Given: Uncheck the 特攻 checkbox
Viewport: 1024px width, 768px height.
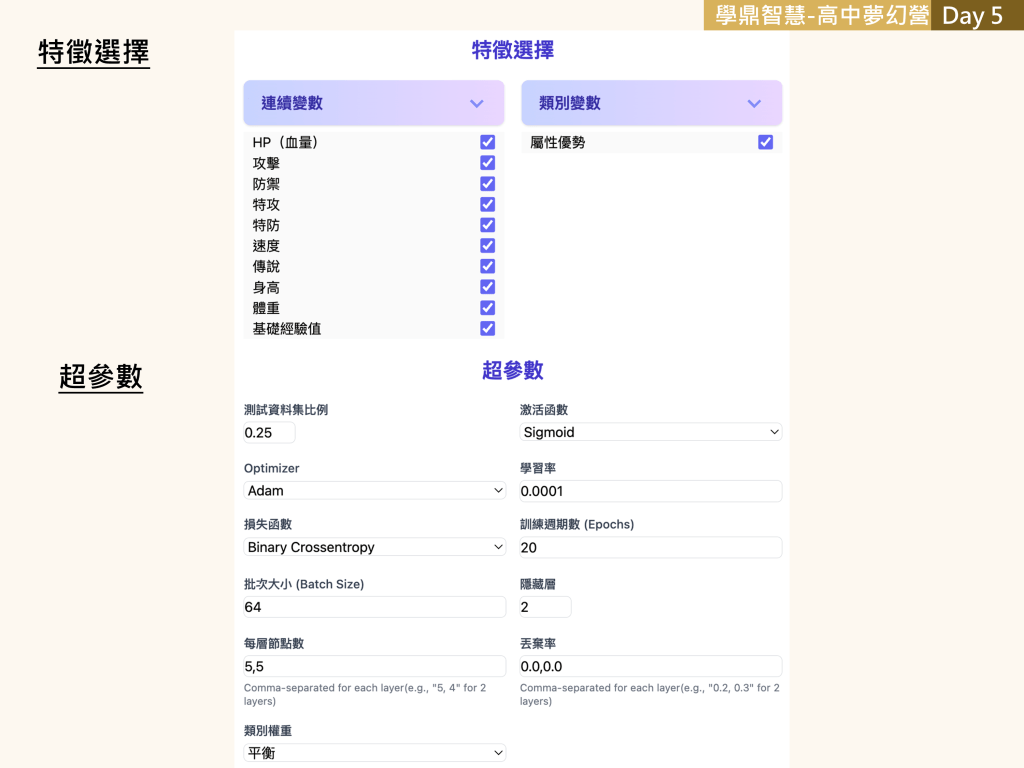Looking at the screenshot, I should (488, 204).
